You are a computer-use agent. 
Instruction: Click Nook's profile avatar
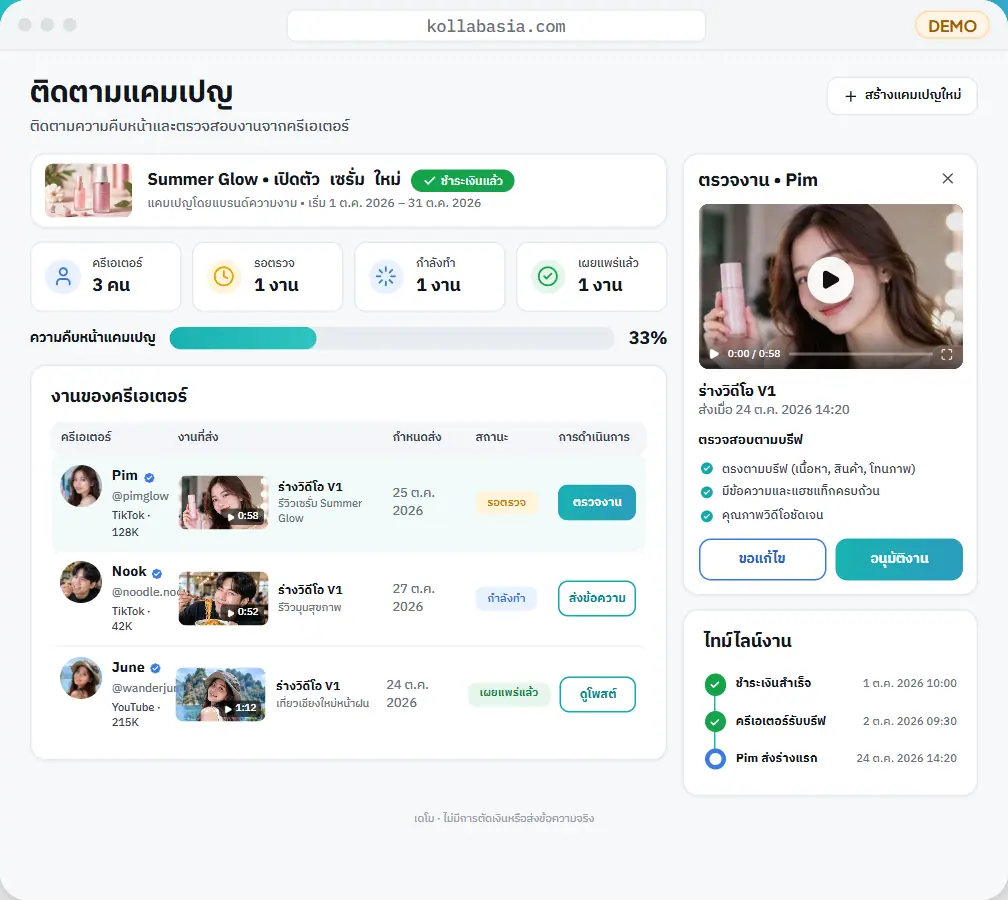click(81, 582)
